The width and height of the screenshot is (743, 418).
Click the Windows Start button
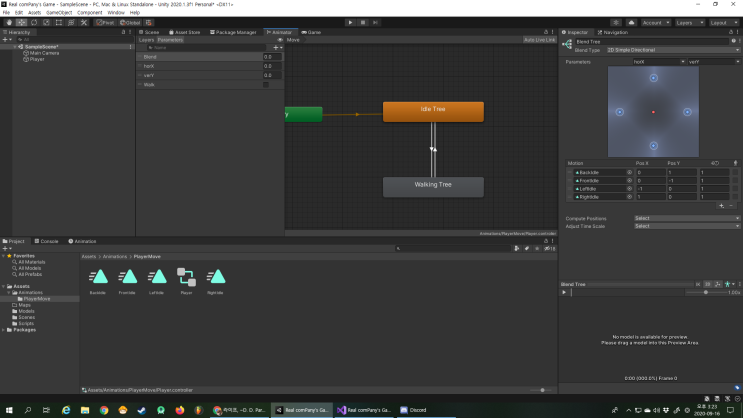click(x=9, y=410)
